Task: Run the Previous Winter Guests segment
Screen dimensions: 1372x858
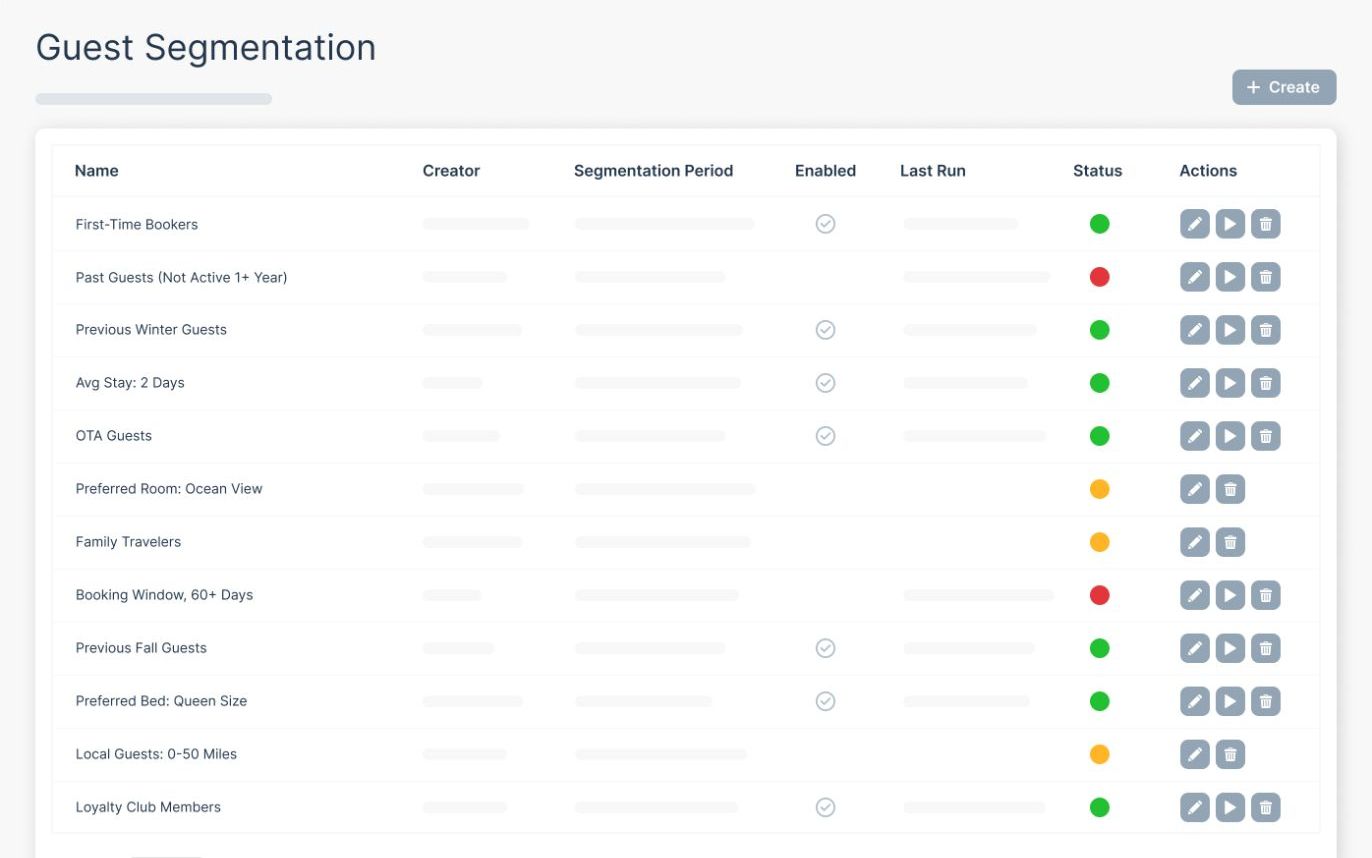Action: pyautogui.click(x=1230, y=330)
